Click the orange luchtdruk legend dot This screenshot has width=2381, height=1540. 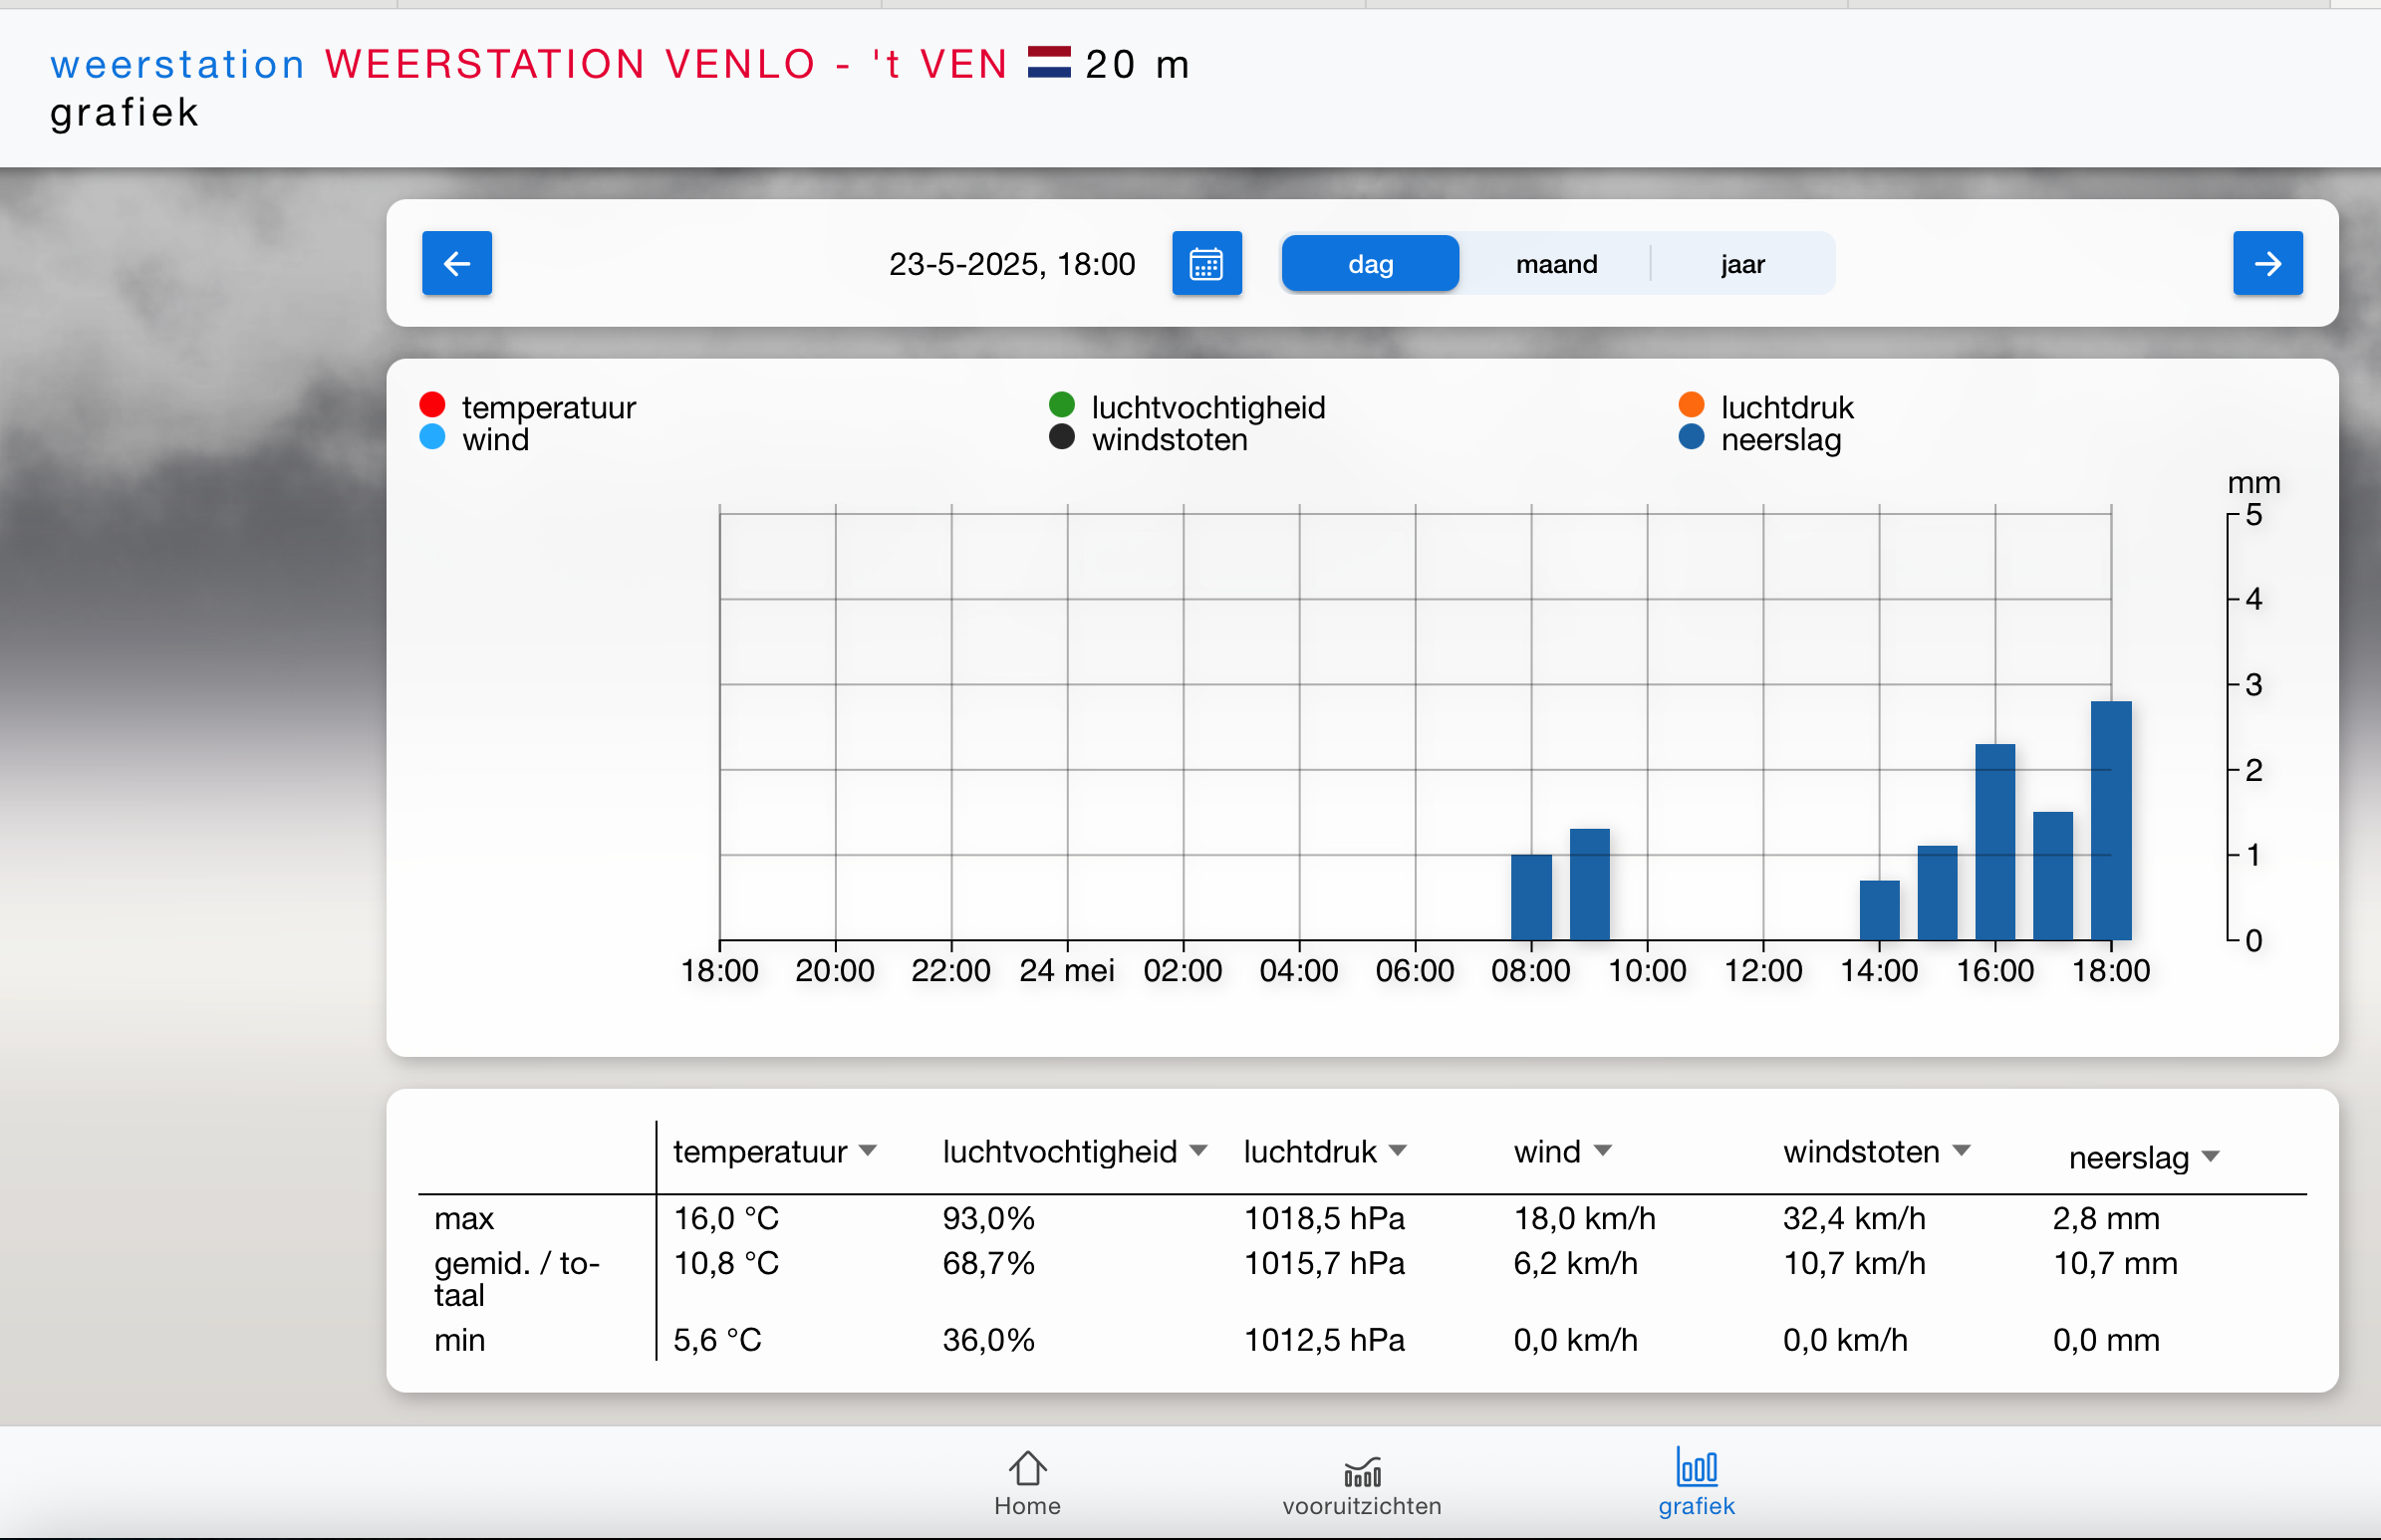[1691, 405]
